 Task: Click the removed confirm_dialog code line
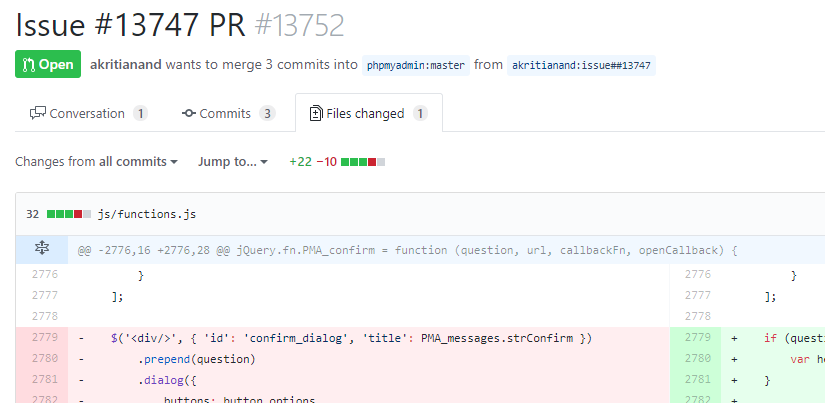point(351,338)
